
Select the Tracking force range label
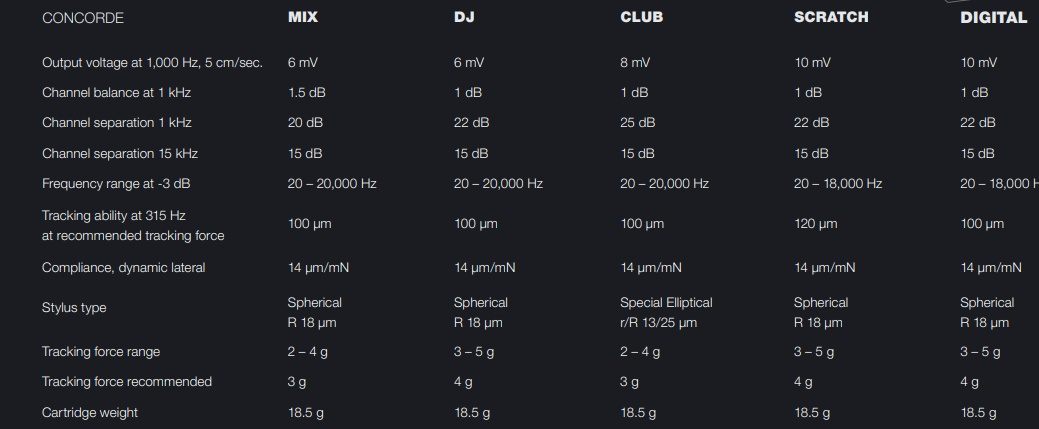pos(101,351)
